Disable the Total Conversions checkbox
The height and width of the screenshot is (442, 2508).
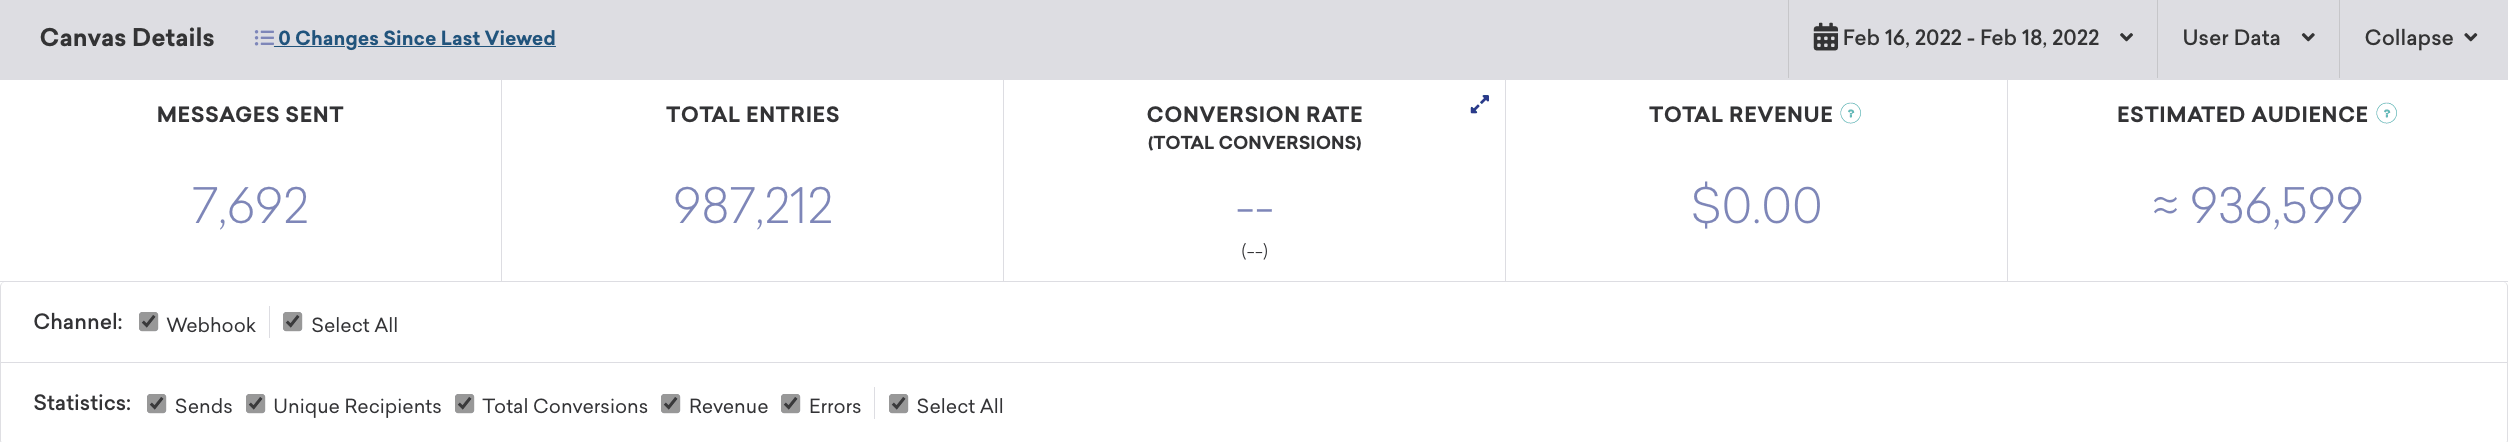click(x=465, y=403)
